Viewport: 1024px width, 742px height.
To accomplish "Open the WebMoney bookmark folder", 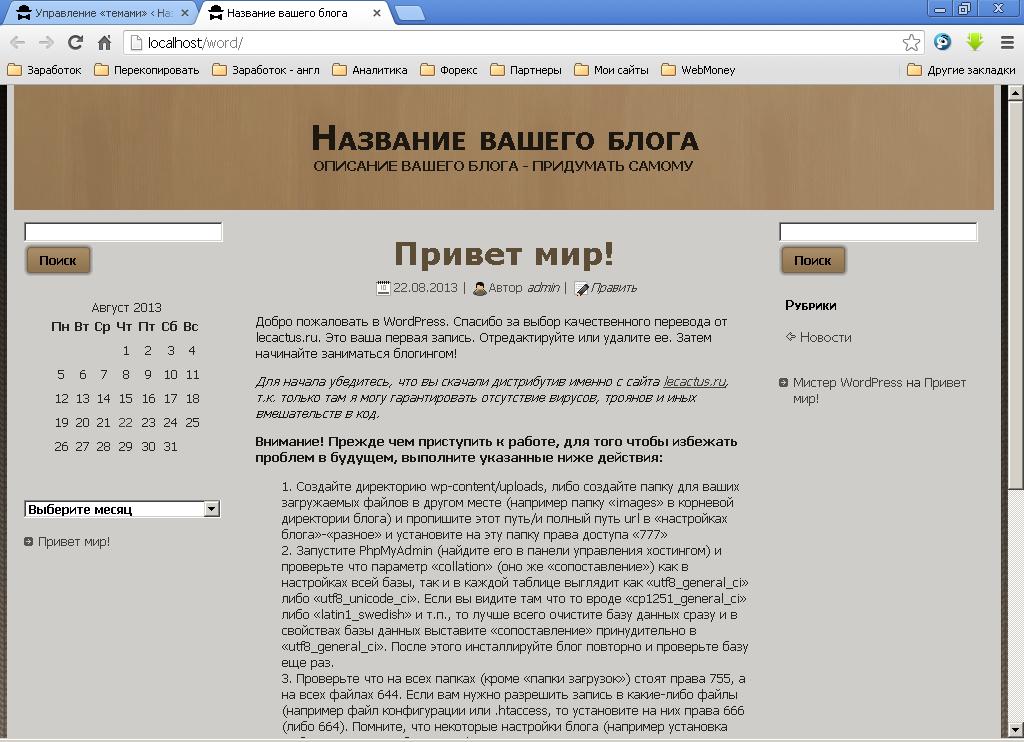I will [698, 70].
